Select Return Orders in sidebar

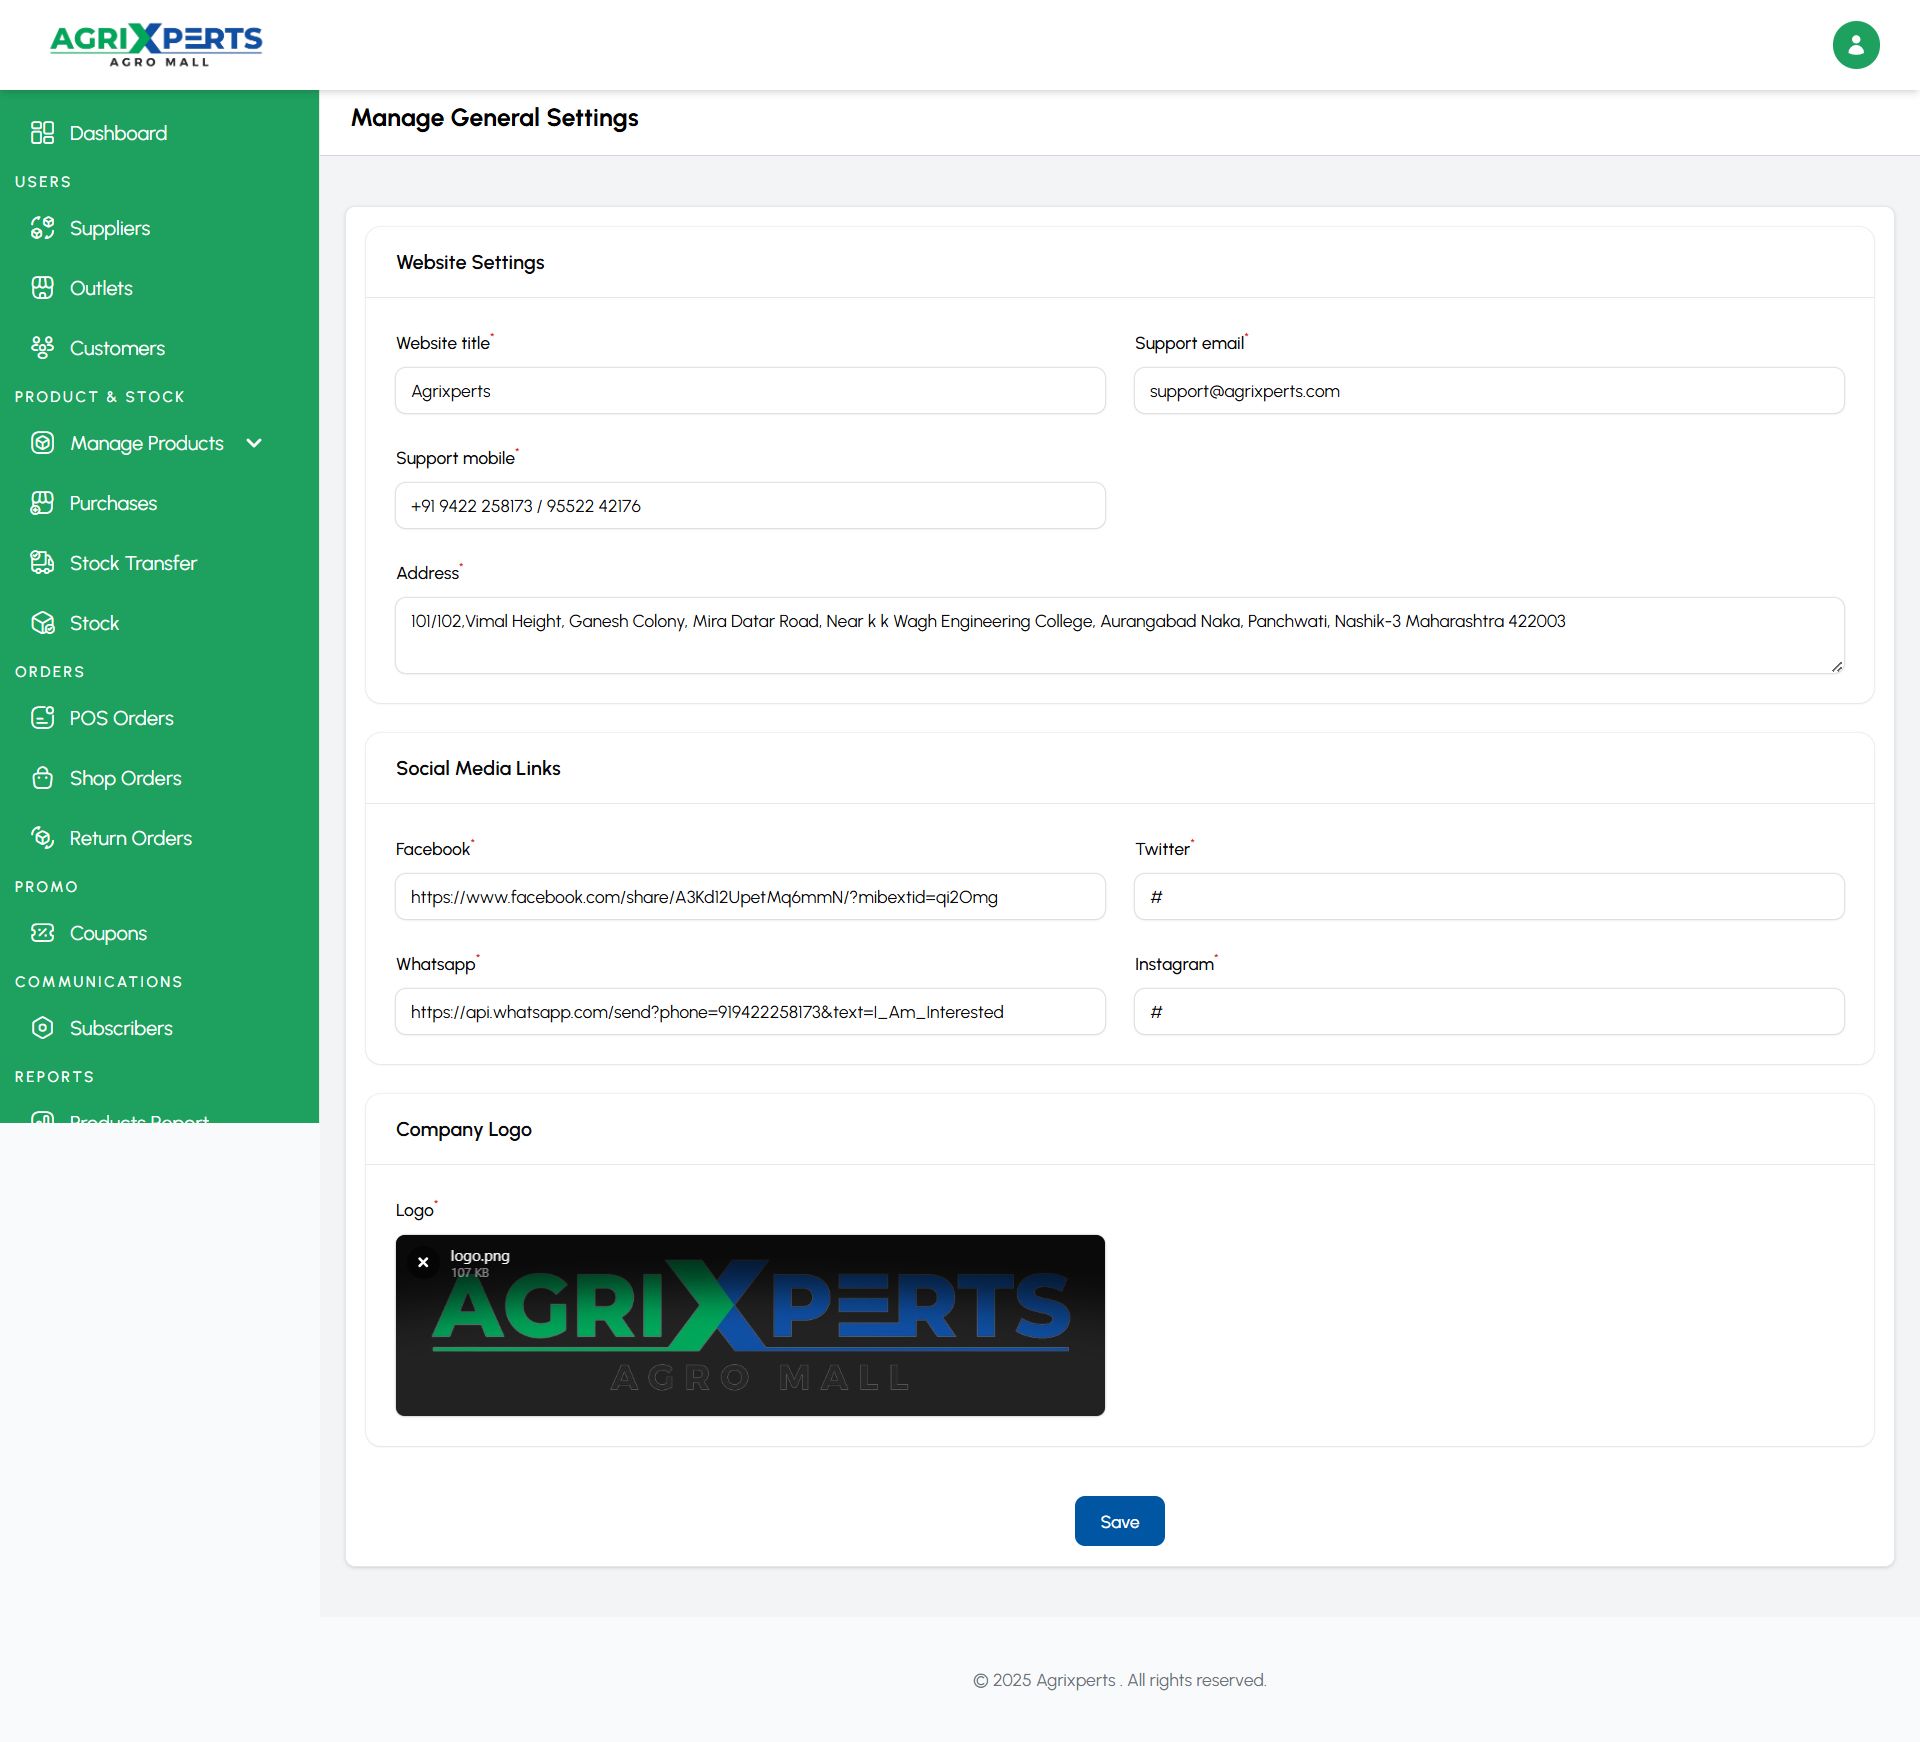130,838
